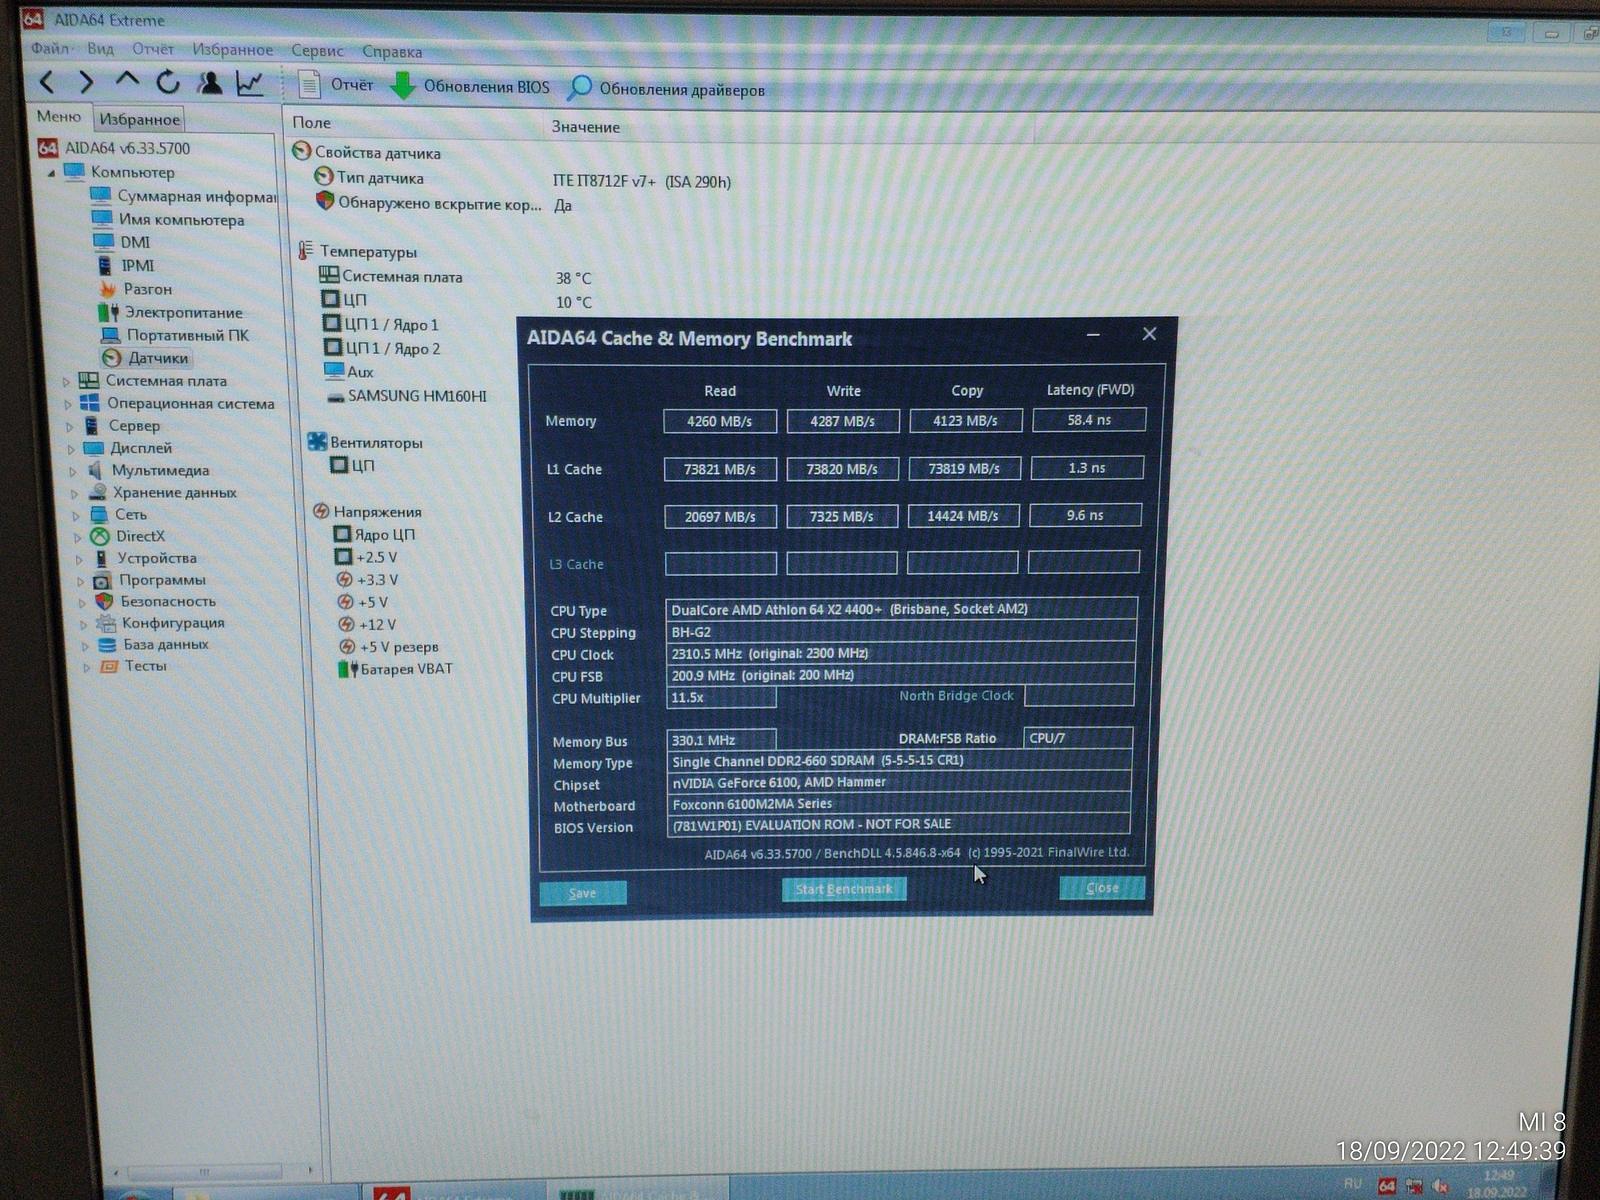Expand the Системная плата tree node in sidebar
The image size is (1600, 1200).
click(66, 381)
